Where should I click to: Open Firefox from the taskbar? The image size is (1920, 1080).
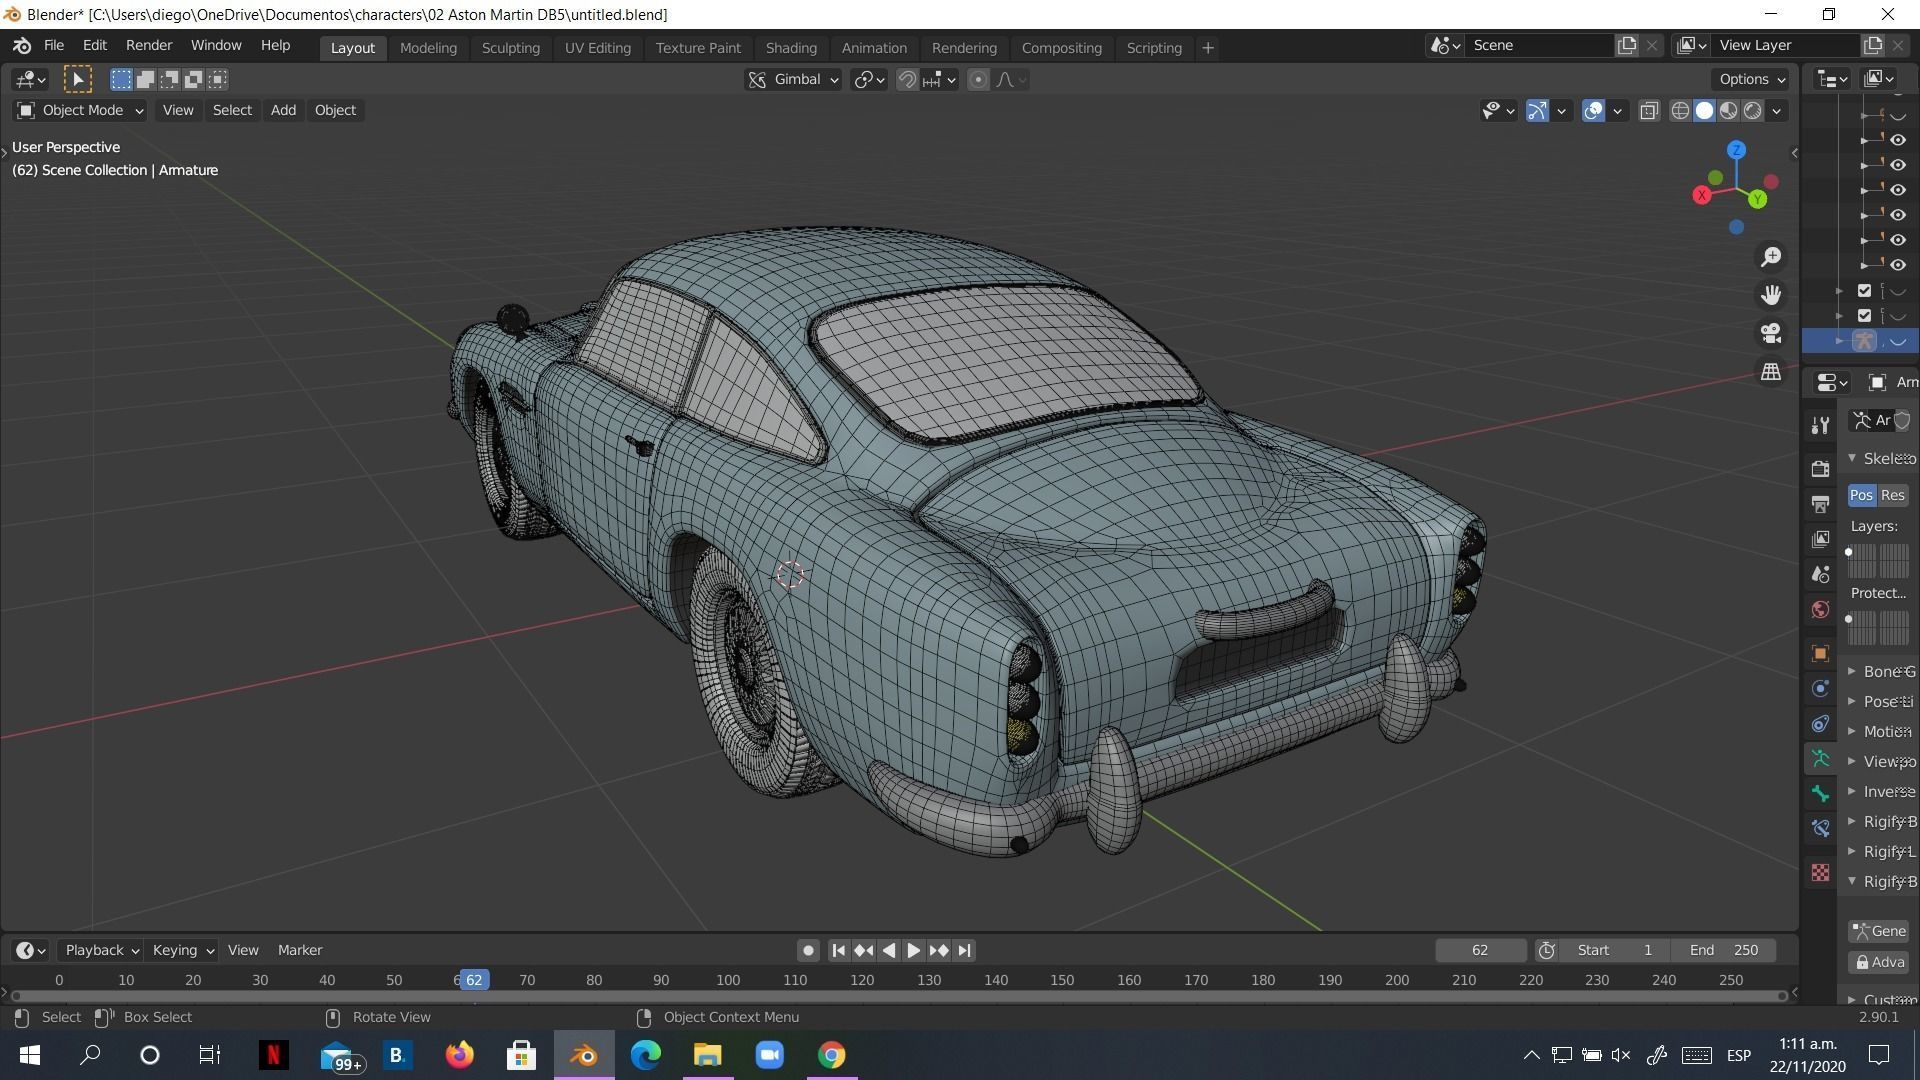[x=459, y=1055]
